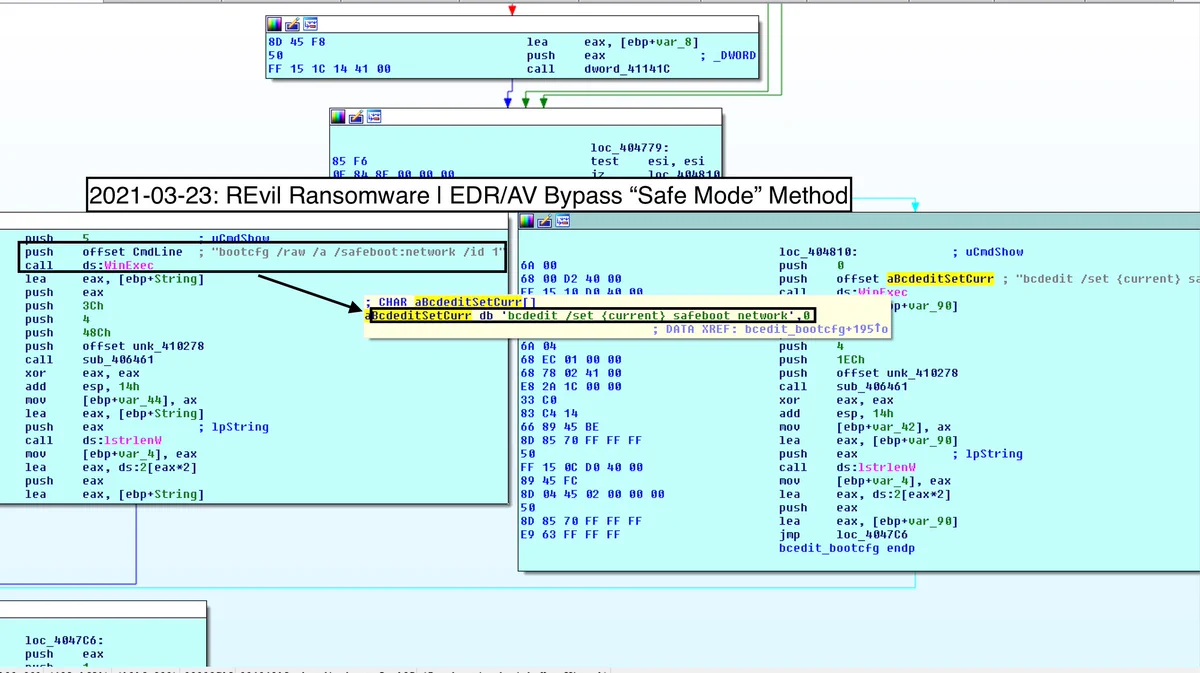Select [ebp+var_42], ax operand
The image size is (1200, 673).
click(894, 427)
